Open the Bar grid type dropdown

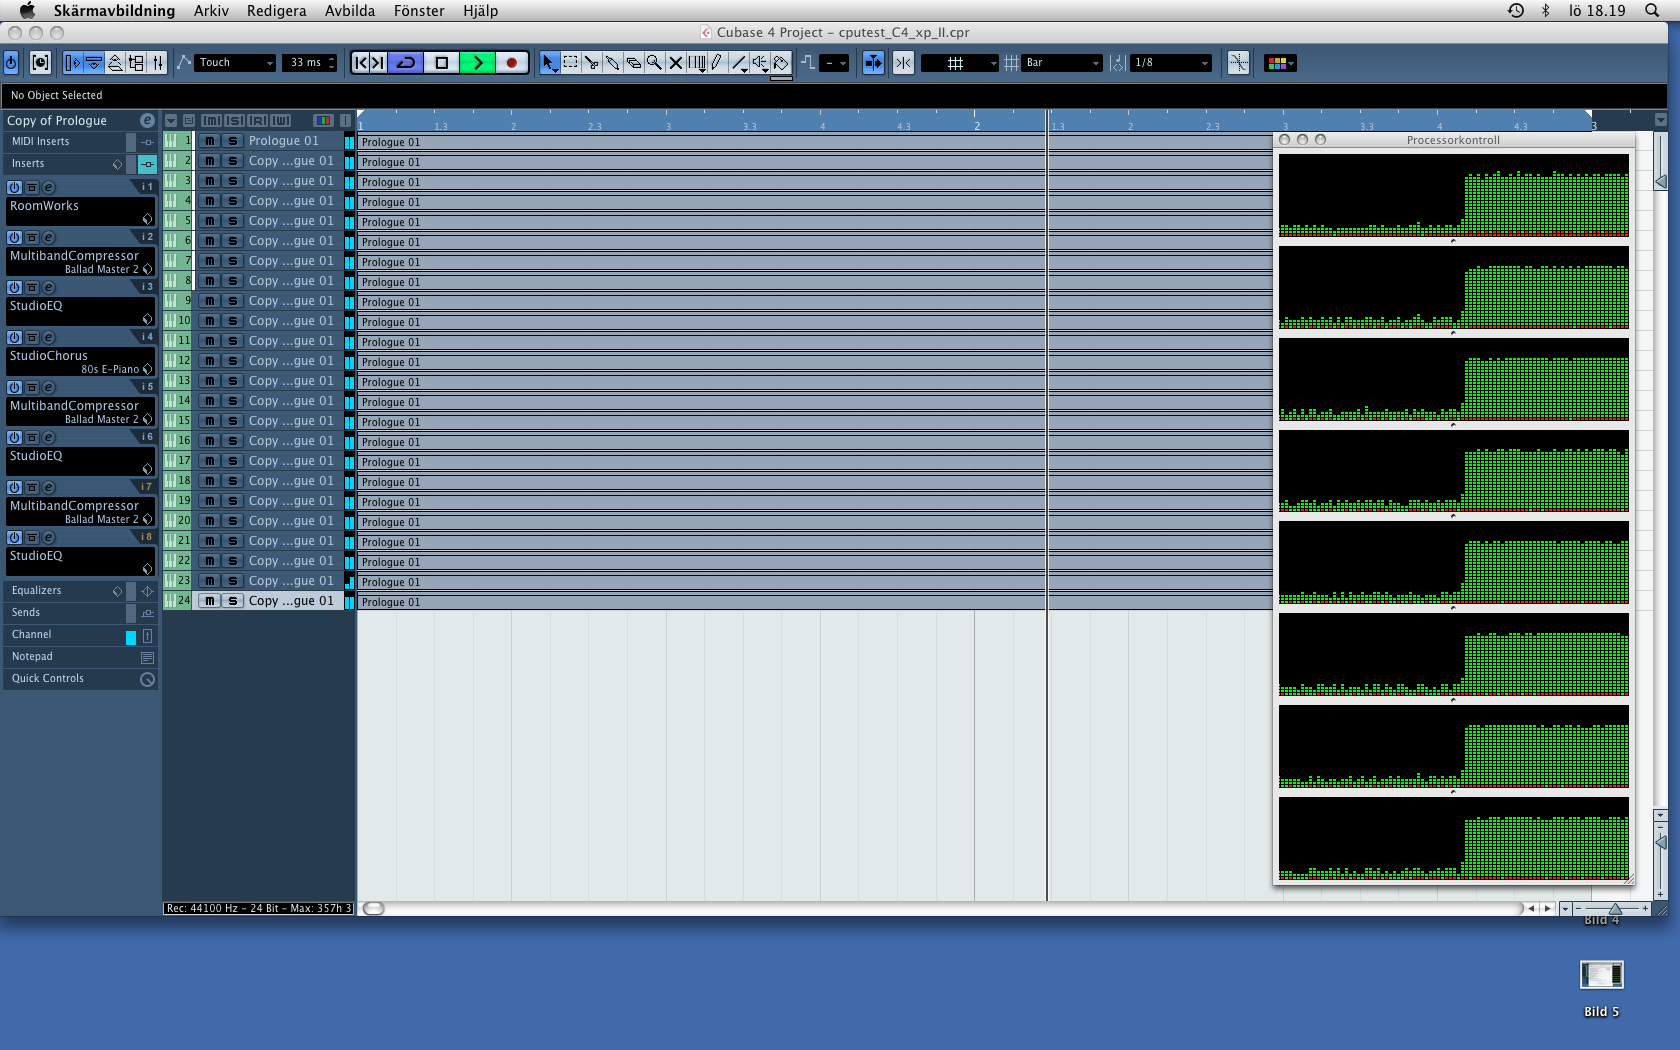[1062, 63]
